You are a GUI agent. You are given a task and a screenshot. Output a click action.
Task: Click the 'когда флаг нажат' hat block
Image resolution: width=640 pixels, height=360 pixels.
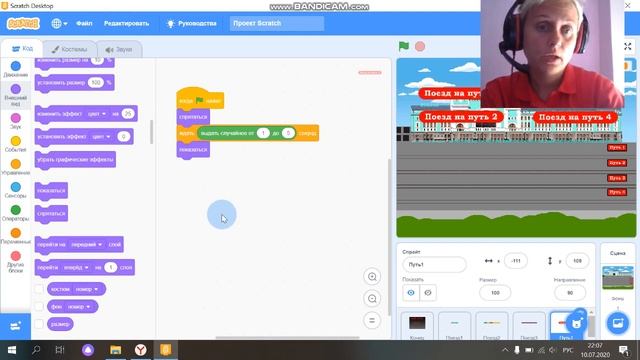click(200, 98)
